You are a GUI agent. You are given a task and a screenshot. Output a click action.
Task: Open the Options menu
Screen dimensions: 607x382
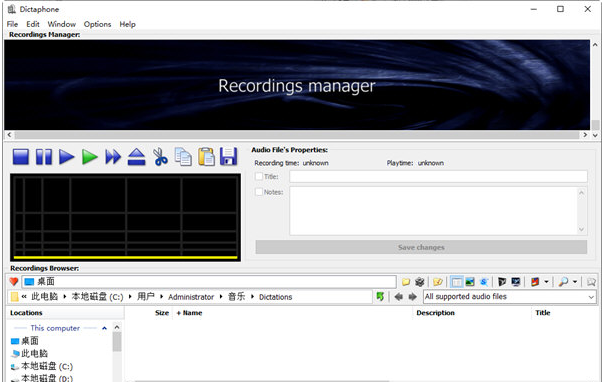tap(97, 24)
